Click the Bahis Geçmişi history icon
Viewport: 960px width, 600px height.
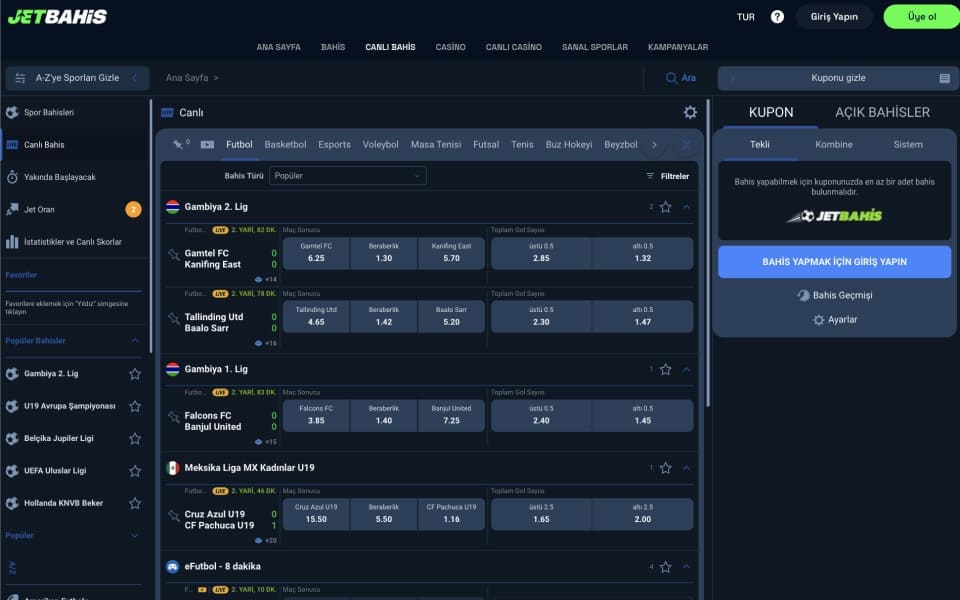803,295
